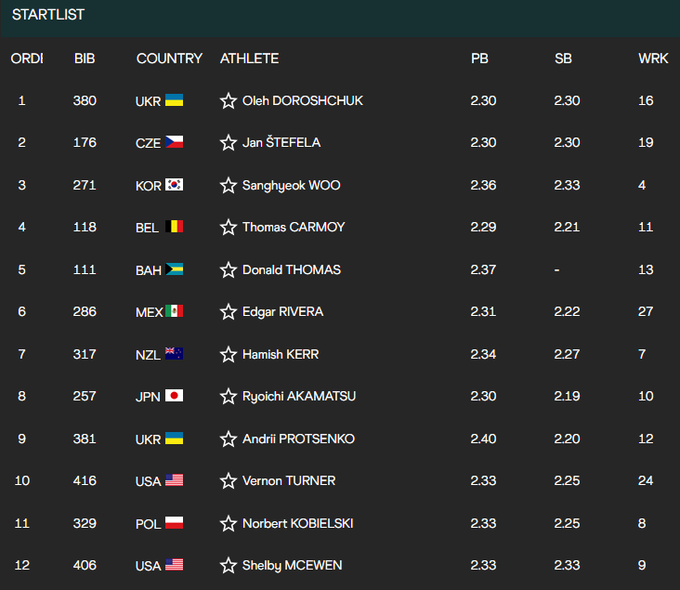This screenshot has width=680, height=590.
Task: Click star icon beside Vernon Turner
Action: (229, 481)
